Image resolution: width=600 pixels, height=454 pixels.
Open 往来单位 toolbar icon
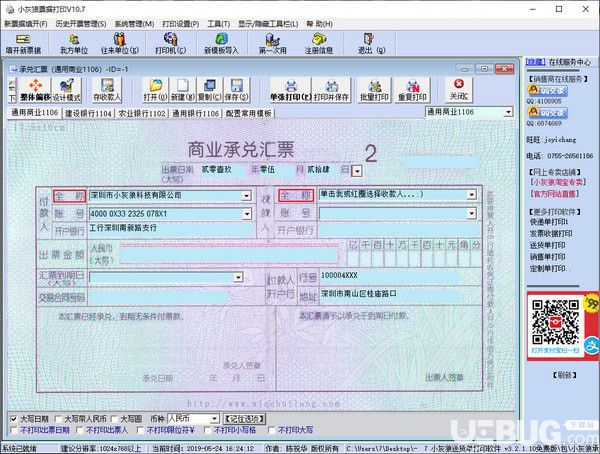point(120,43)
